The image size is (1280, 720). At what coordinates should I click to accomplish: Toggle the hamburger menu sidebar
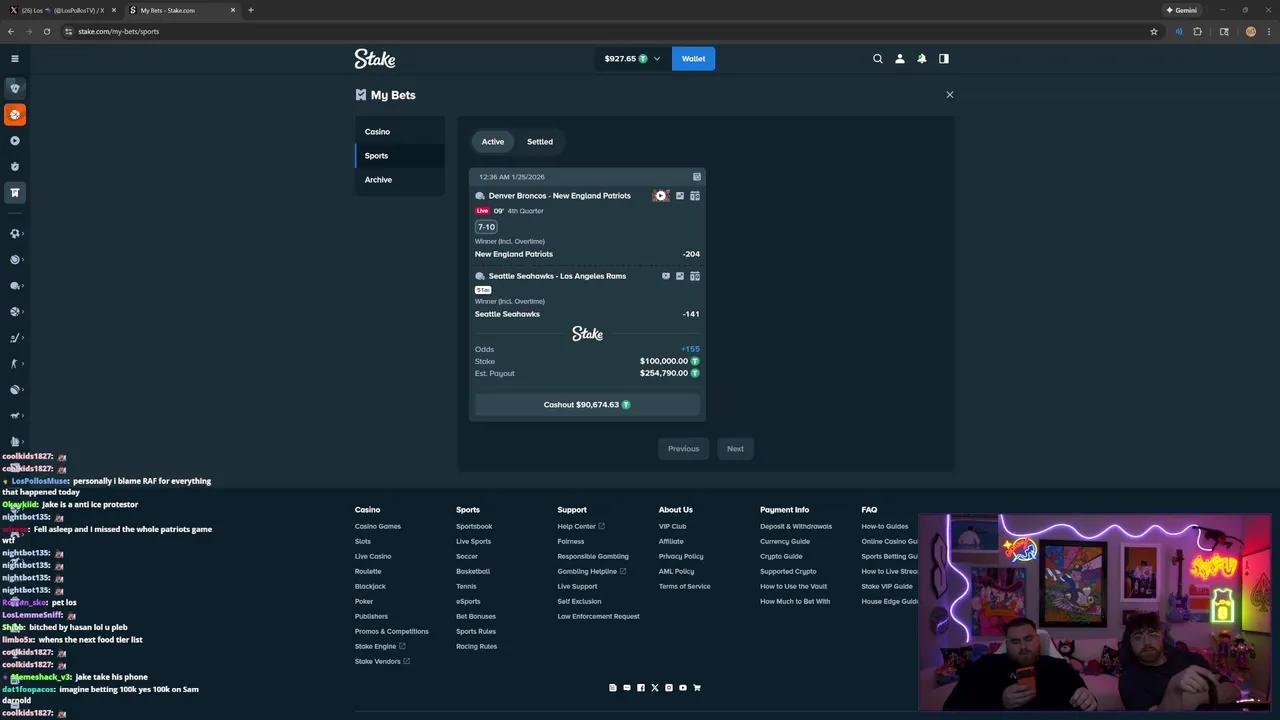coord(15,59)
